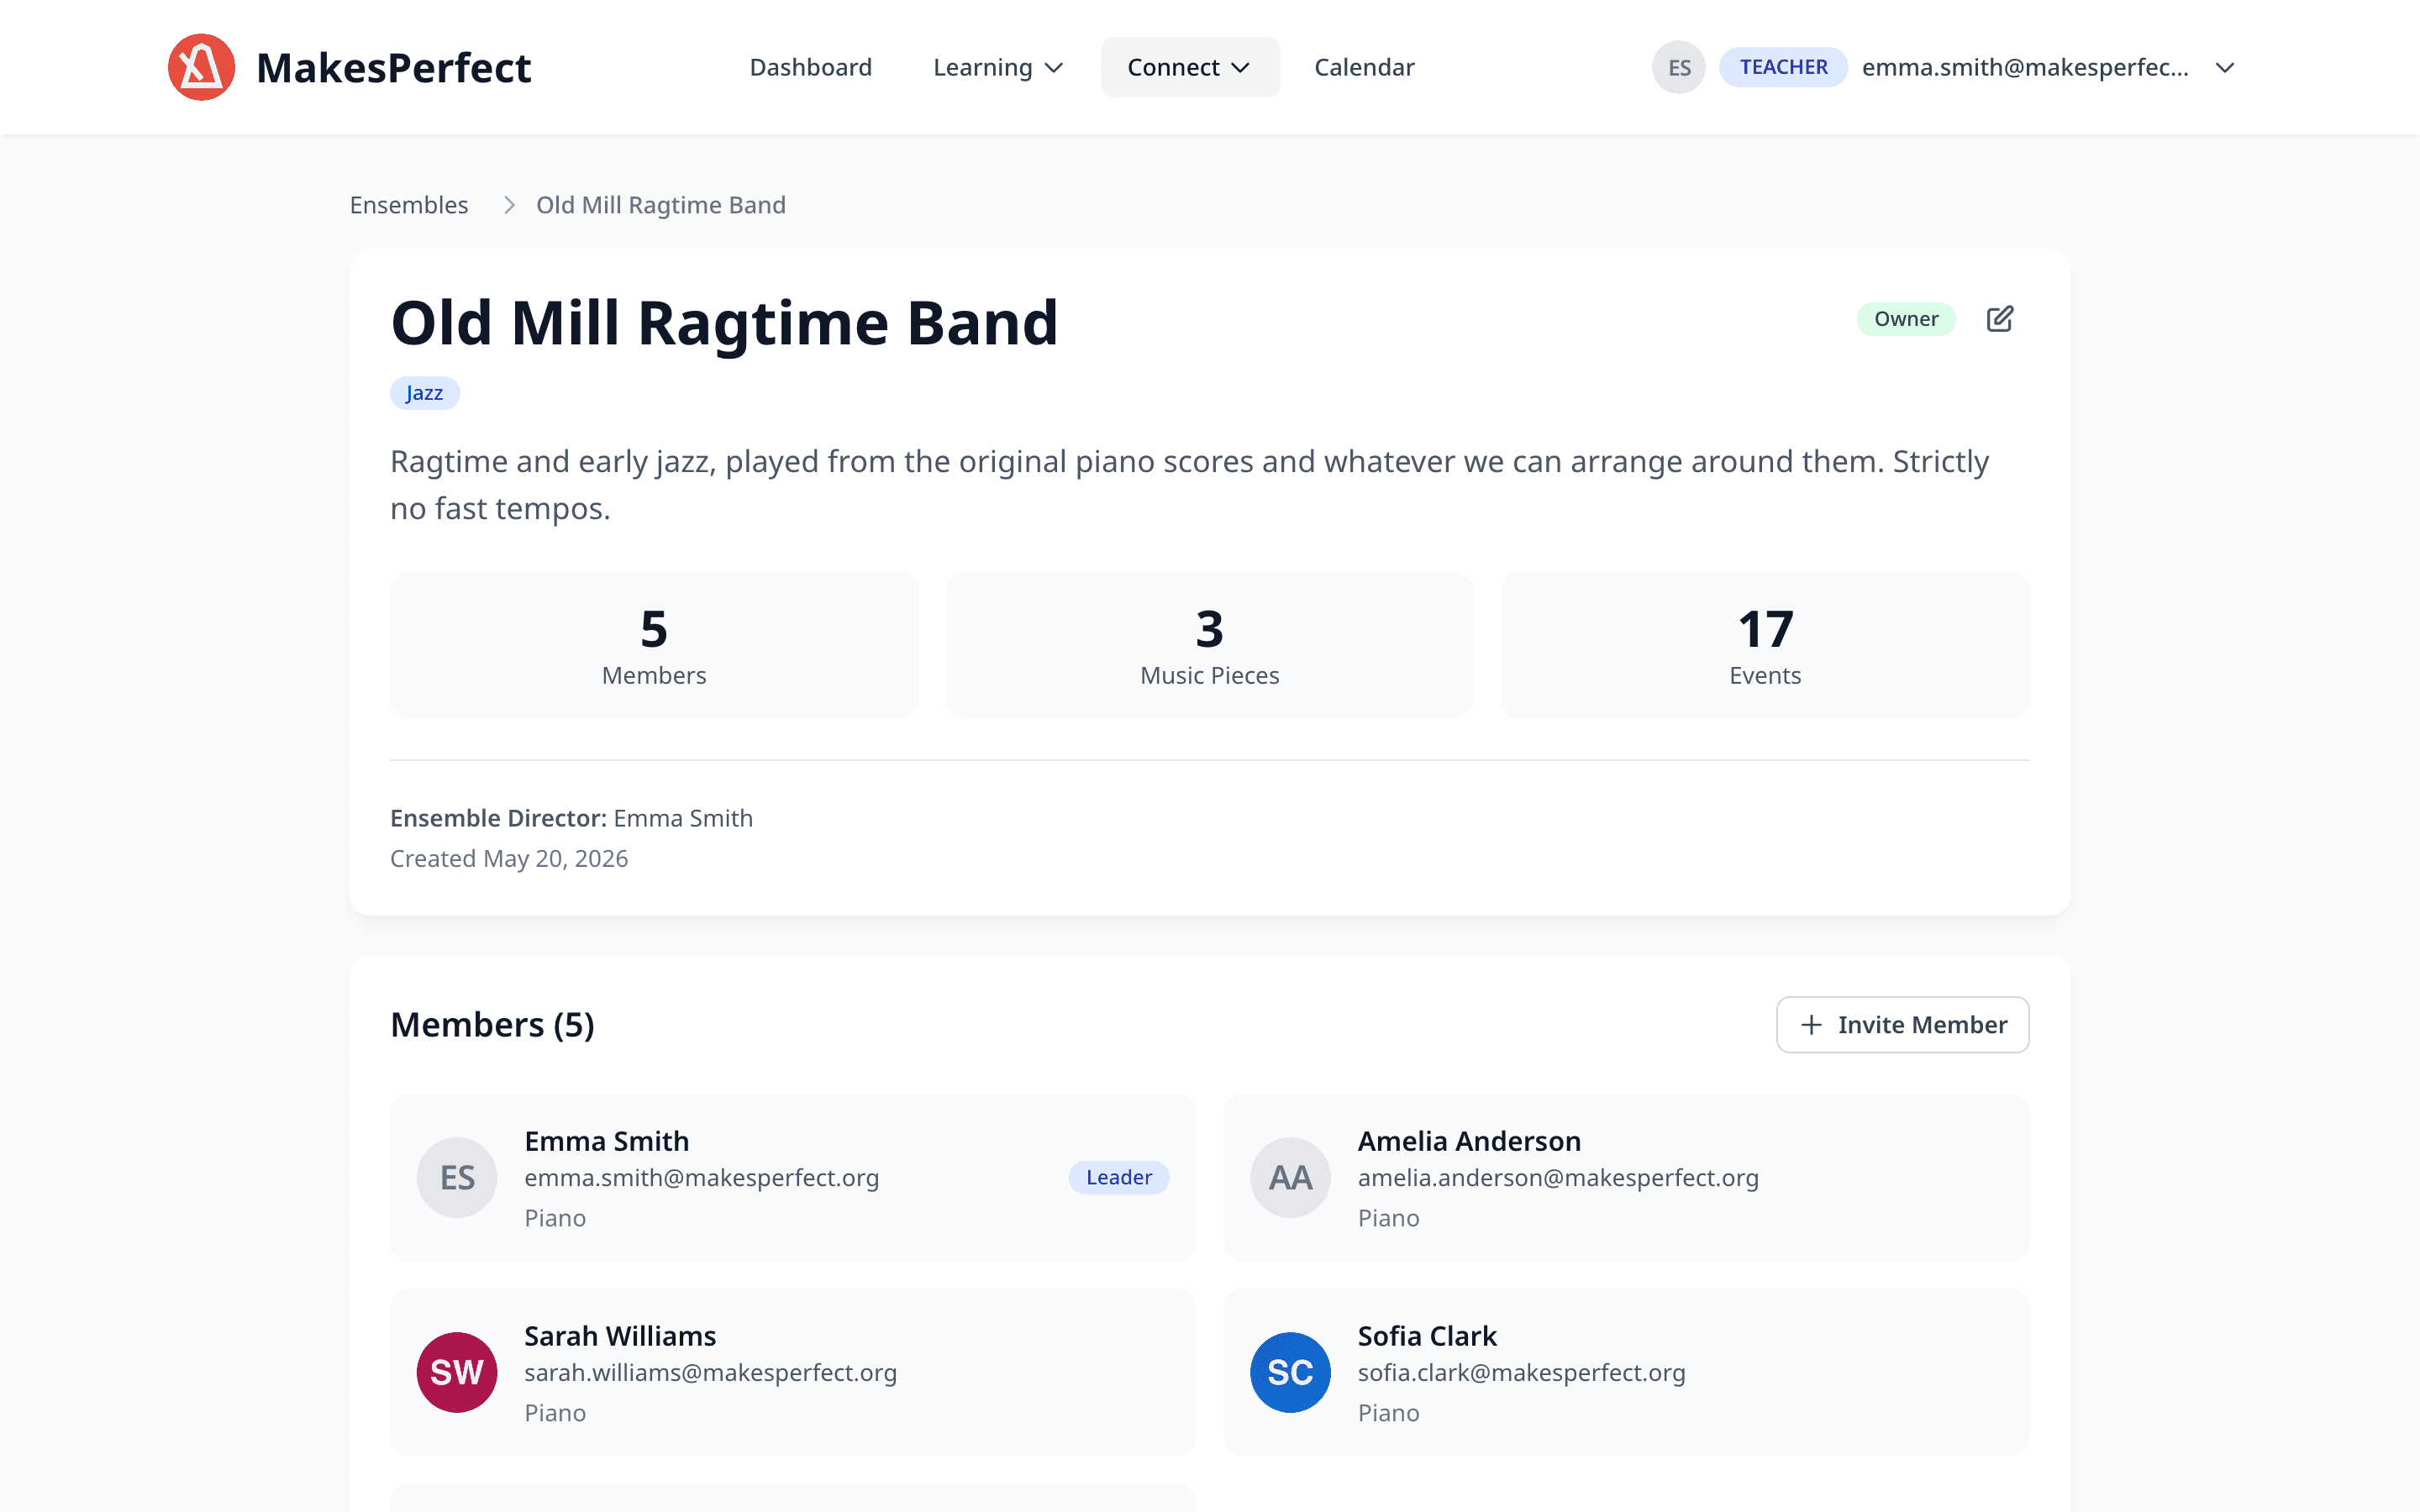The width and height of the screenshot is (2420, 1512).
Task: Open the 5 Members stat card
Action: coord(654,645)
